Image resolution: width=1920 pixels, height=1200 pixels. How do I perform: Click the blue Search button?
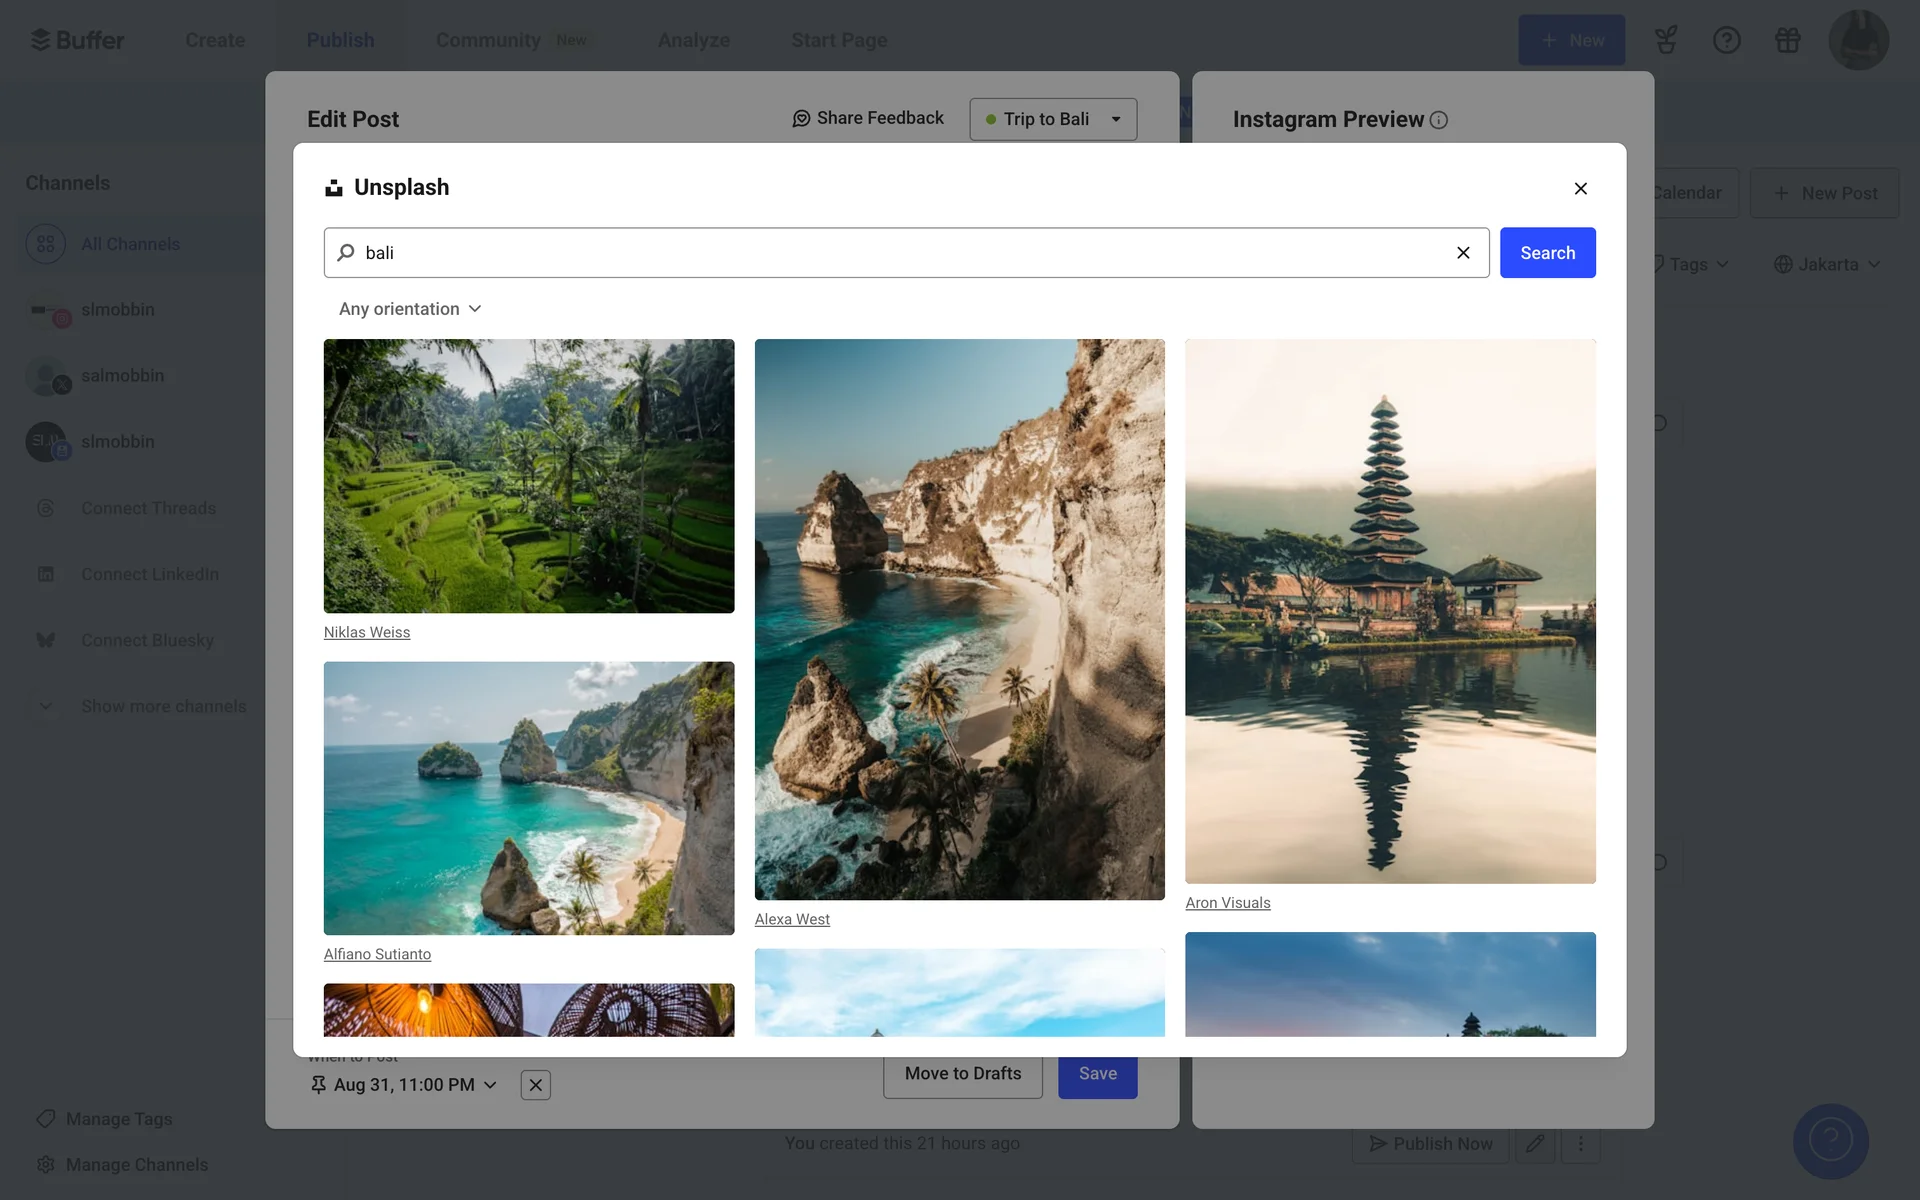click(1547, 253)
